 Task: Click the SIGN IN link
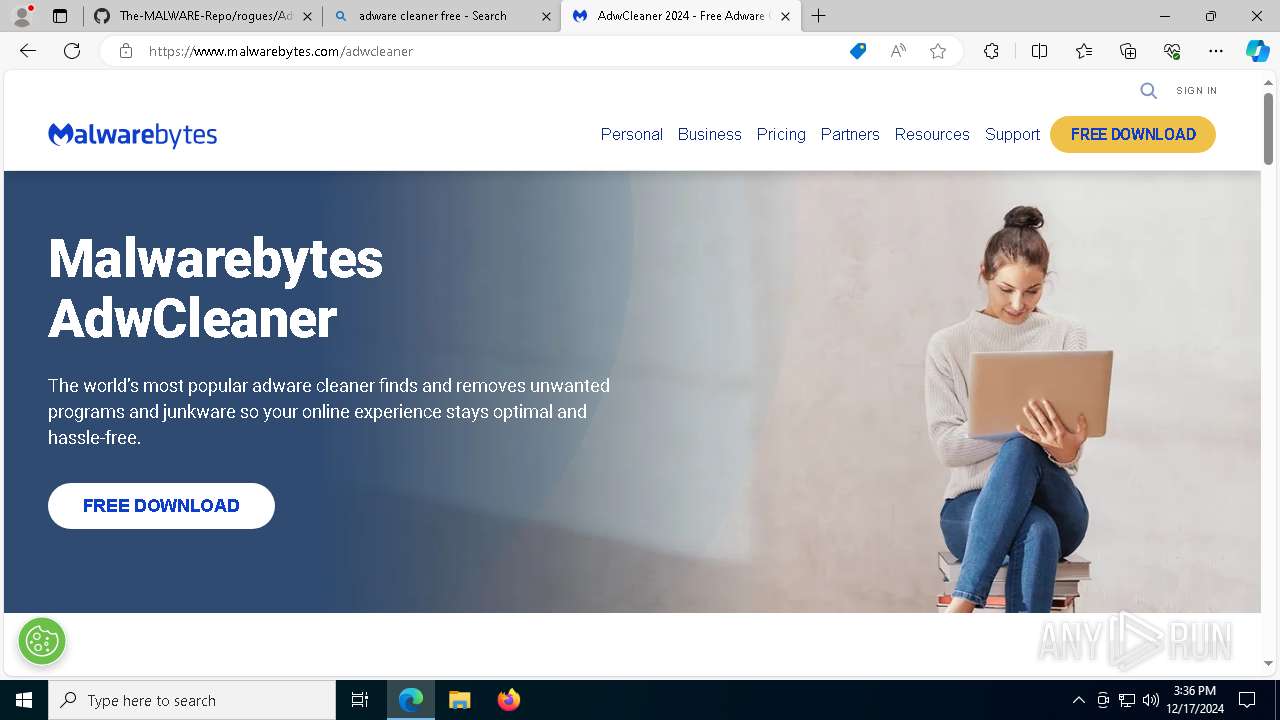(1197, 91)
